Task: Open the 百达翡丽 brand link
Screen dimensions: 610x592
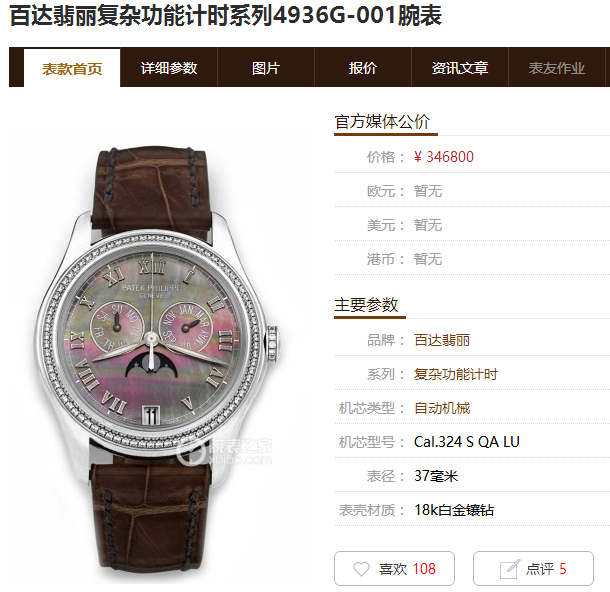Action: [442, 340]
